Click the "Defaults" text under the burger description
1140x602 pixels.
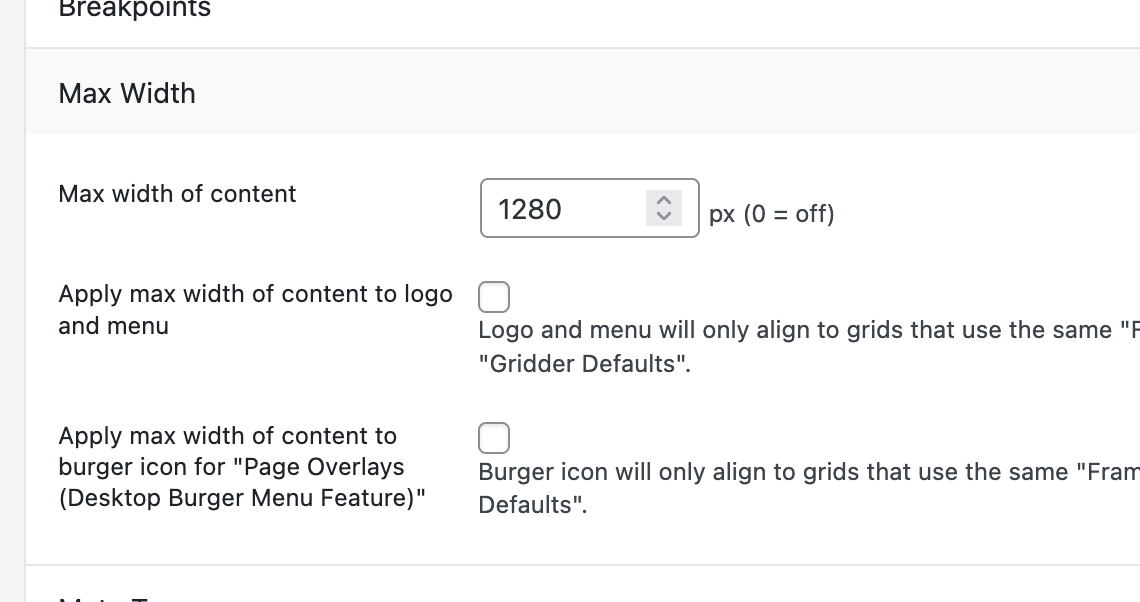coord(532,505)
